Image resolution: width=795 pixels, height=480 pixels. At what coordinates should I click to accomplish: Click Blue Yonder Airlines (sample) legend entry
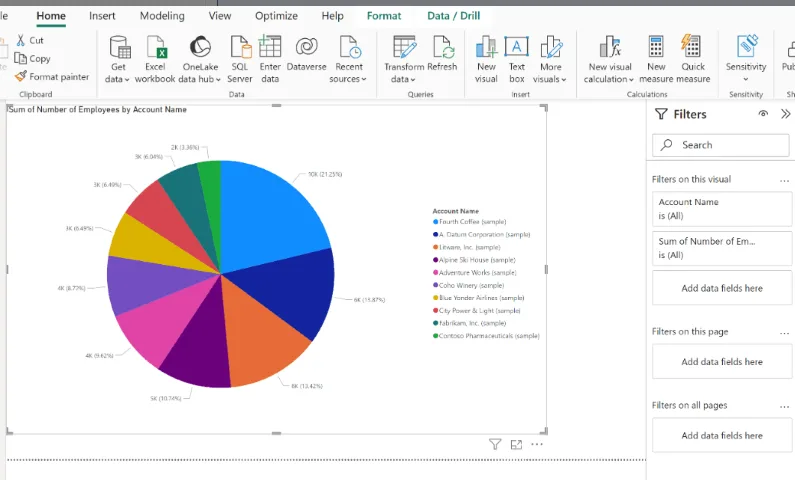point(479,298)
